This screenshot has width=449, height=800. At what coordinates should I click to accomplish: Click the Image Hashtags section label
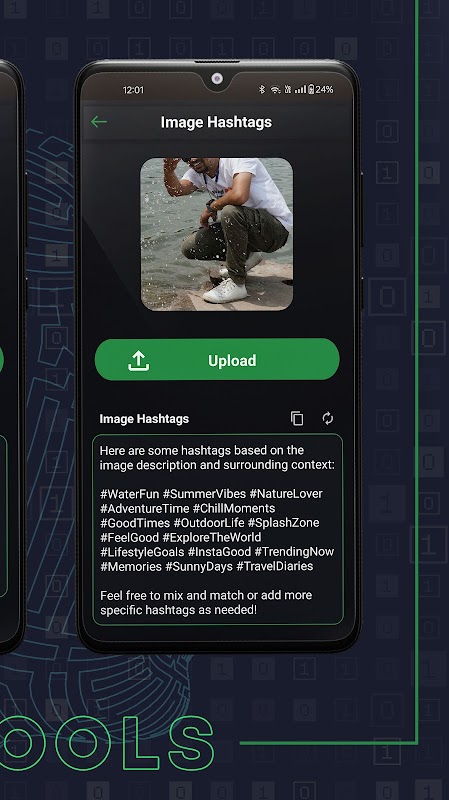(x=144, y=419)
